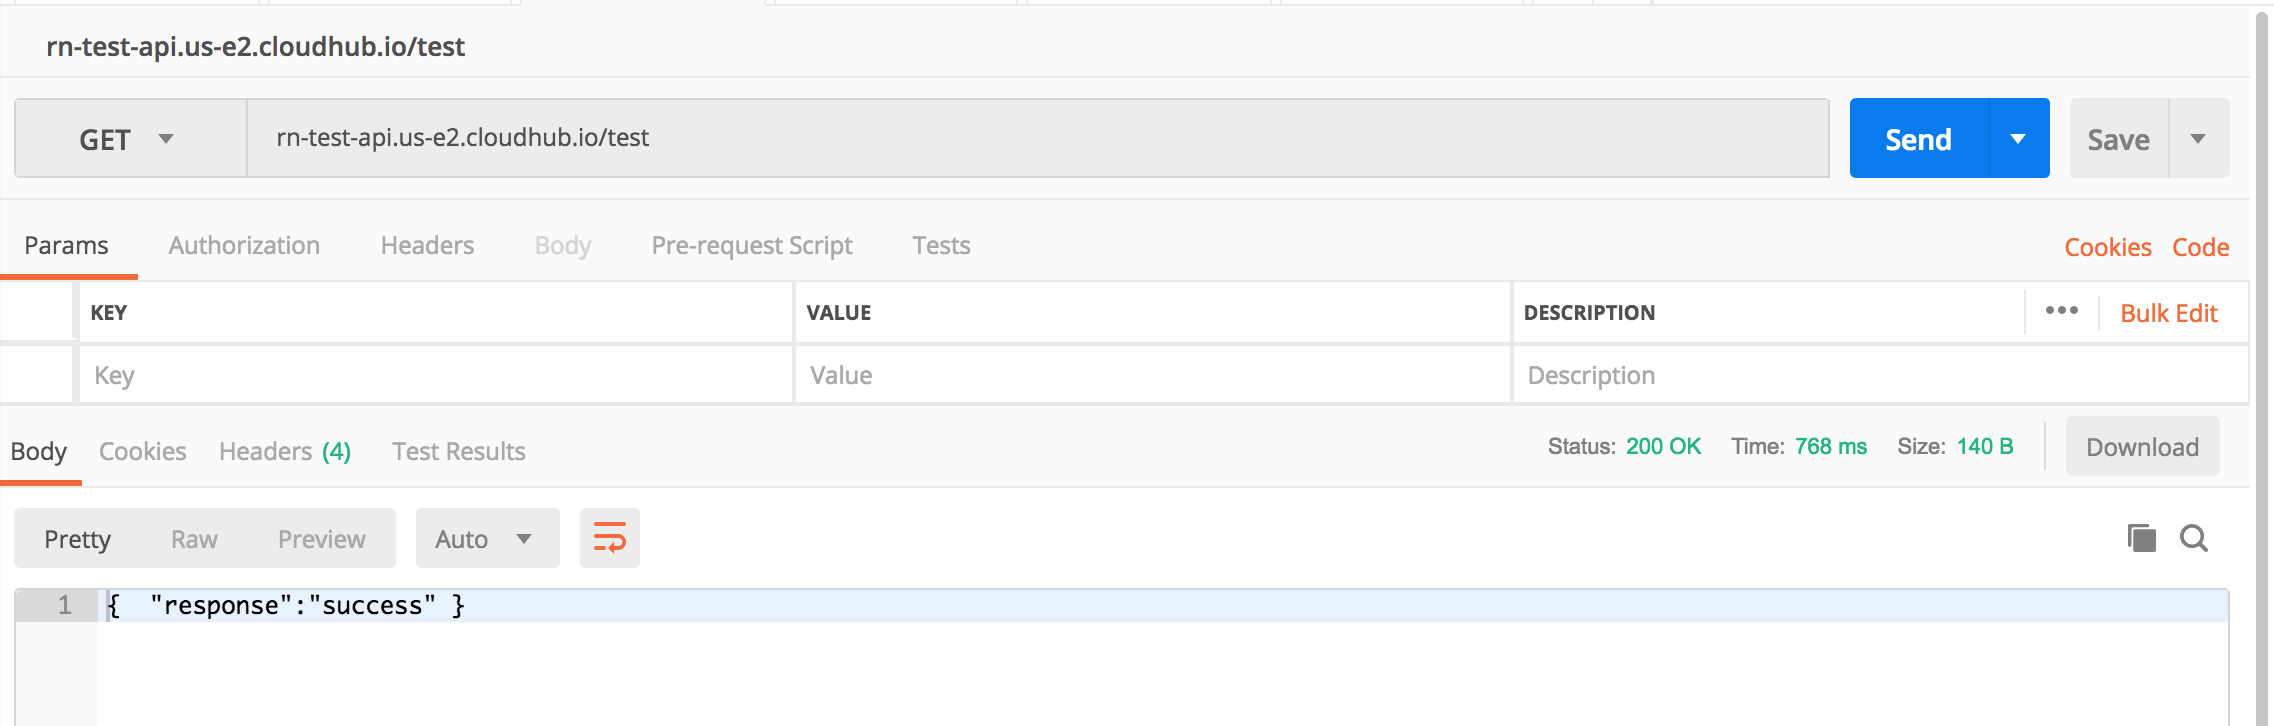Click the Value parameter input
Viewport: 2274px width, 726px height.
[1152, 375]
